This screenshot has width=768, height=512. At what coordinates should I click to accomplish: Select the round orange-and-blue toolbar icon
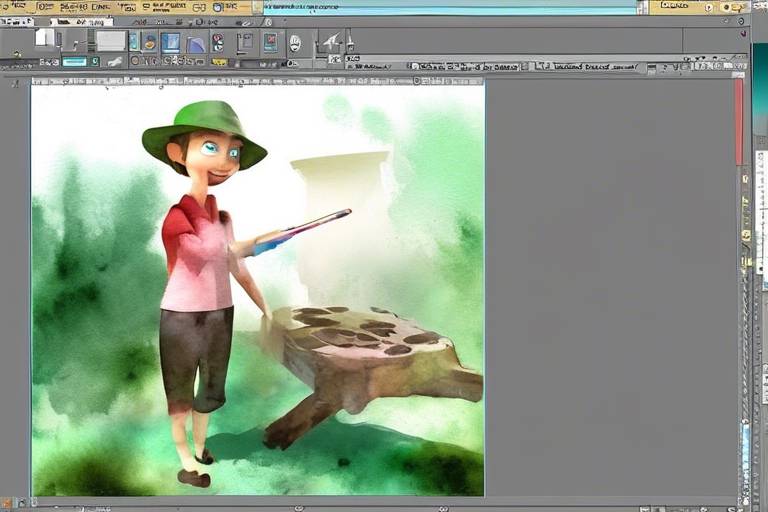[150, 42]
